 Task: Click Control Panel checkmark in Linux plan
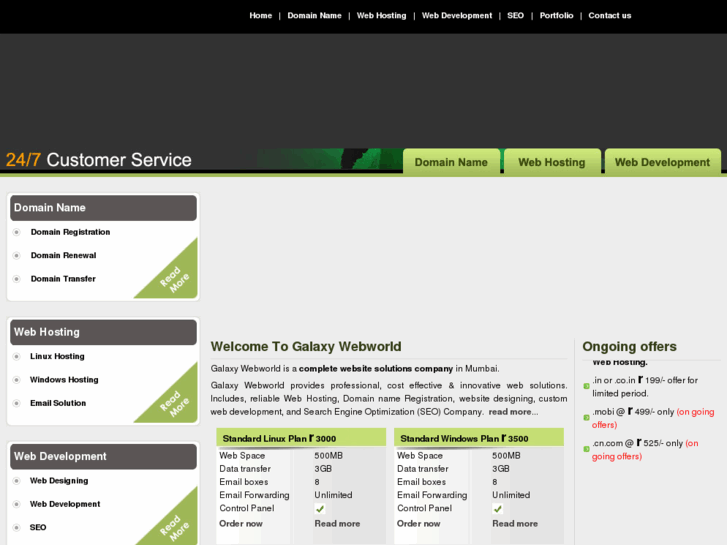[320, 509]
